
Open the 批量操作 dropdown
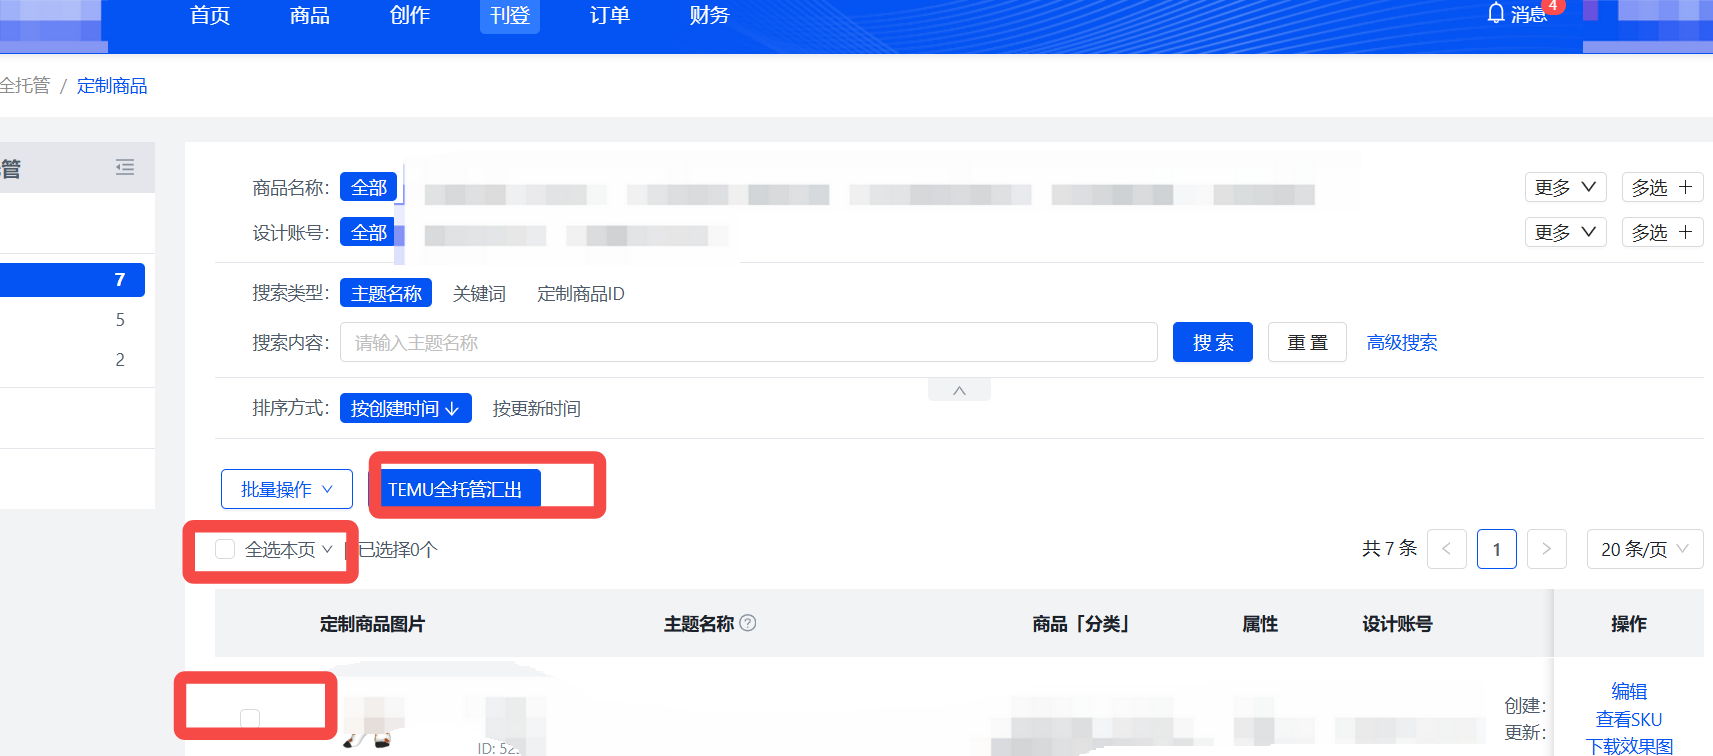pyautogui.click(x=286, y=489)
